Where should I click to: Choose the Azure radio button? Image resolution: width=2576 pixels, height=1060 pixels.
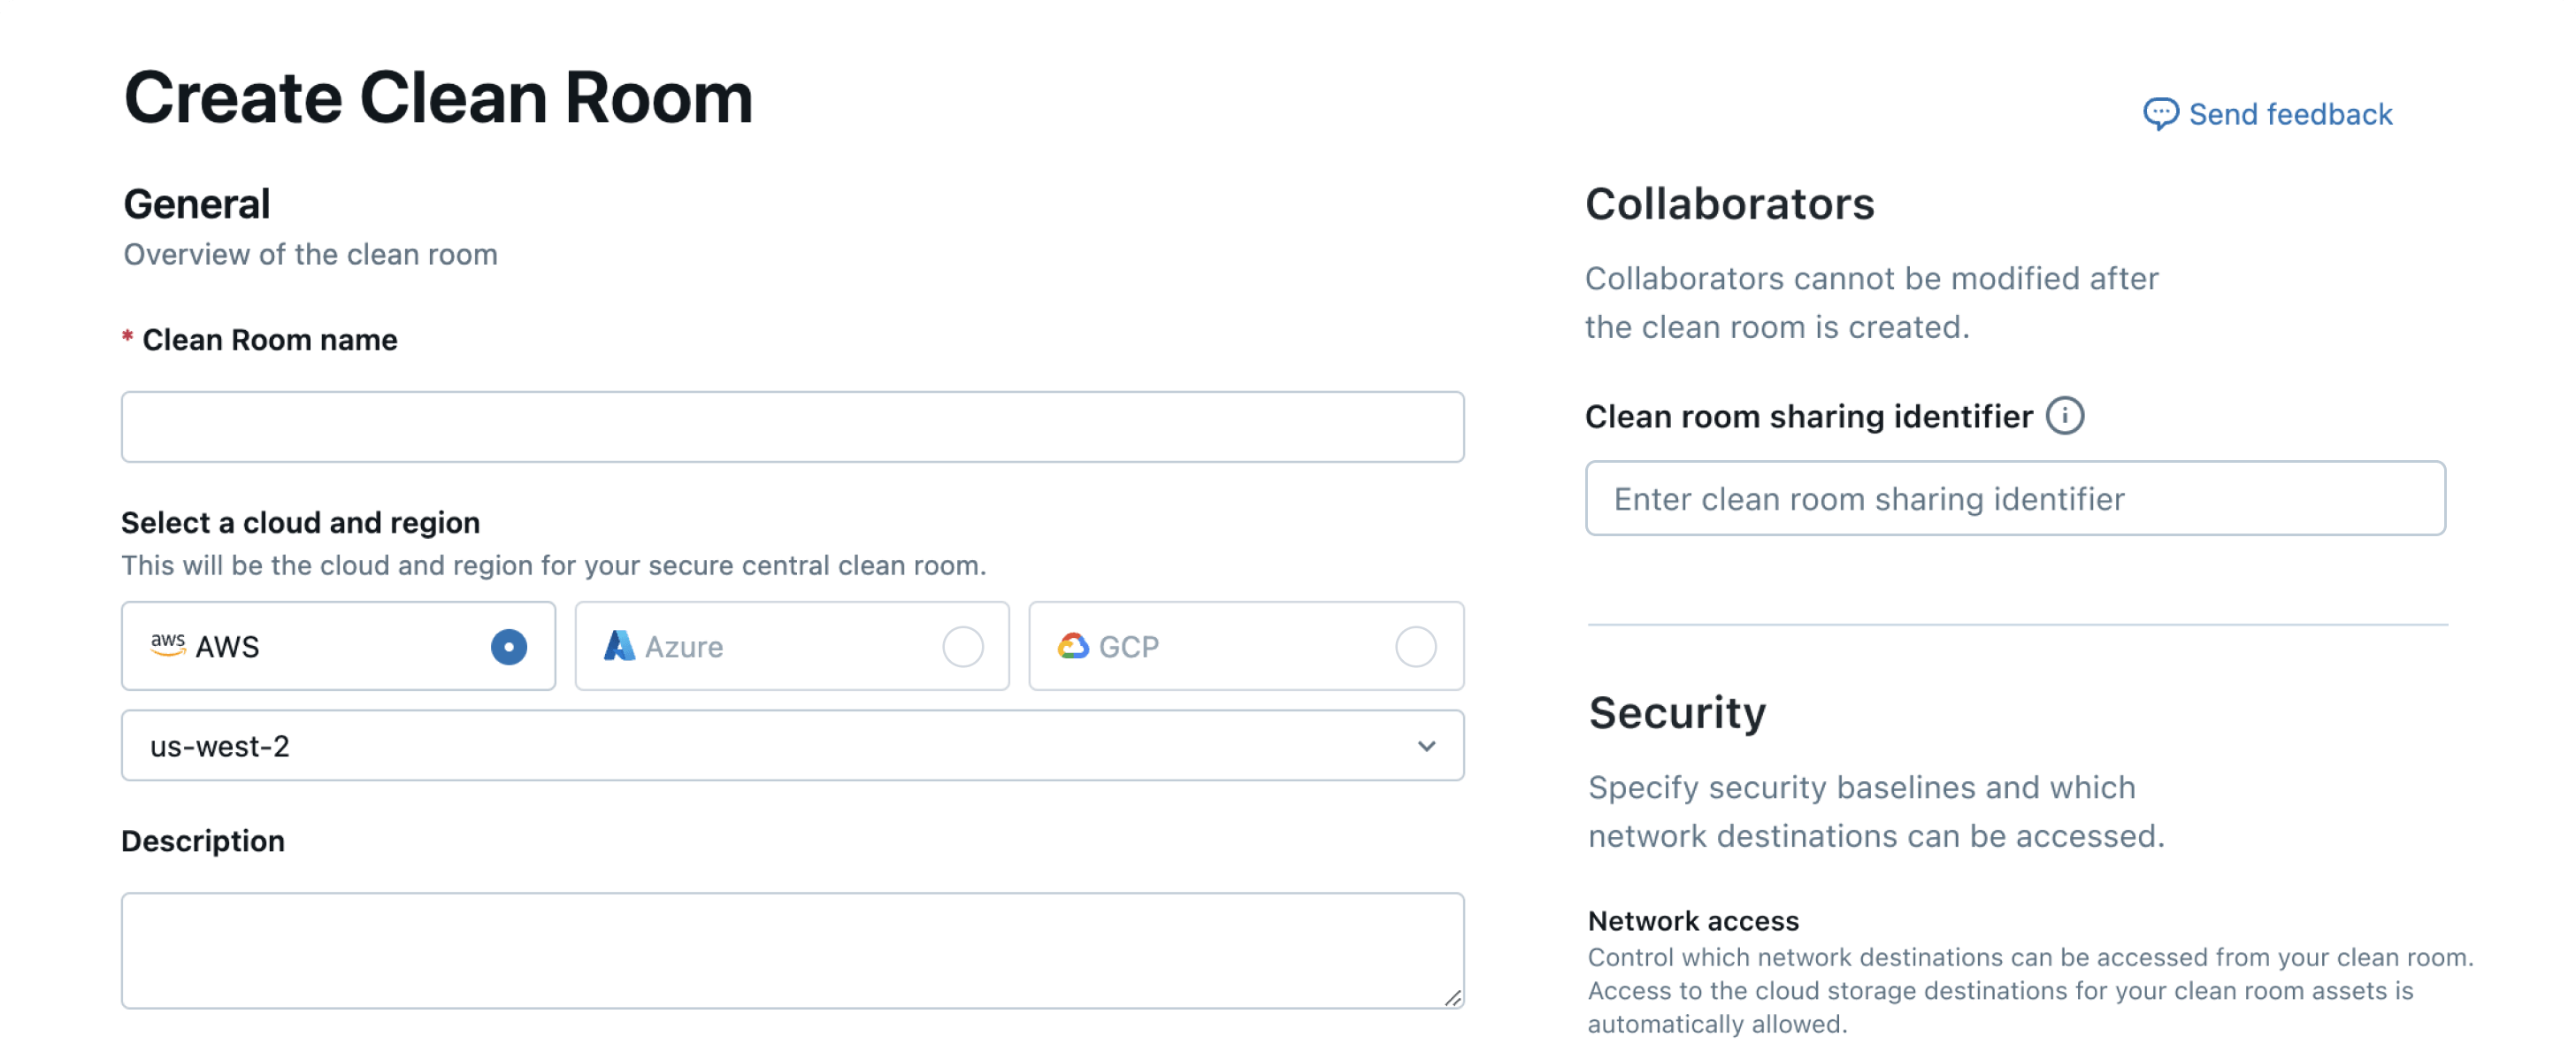pyautogui.click(x=962, y=647)
